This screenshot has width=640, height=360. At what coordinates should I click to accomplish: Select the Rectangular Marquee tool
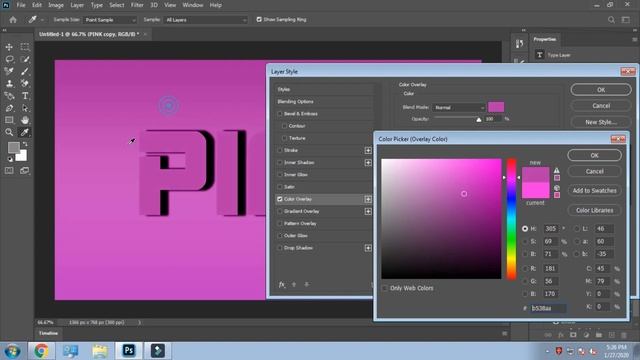click(x=25, y=47)
